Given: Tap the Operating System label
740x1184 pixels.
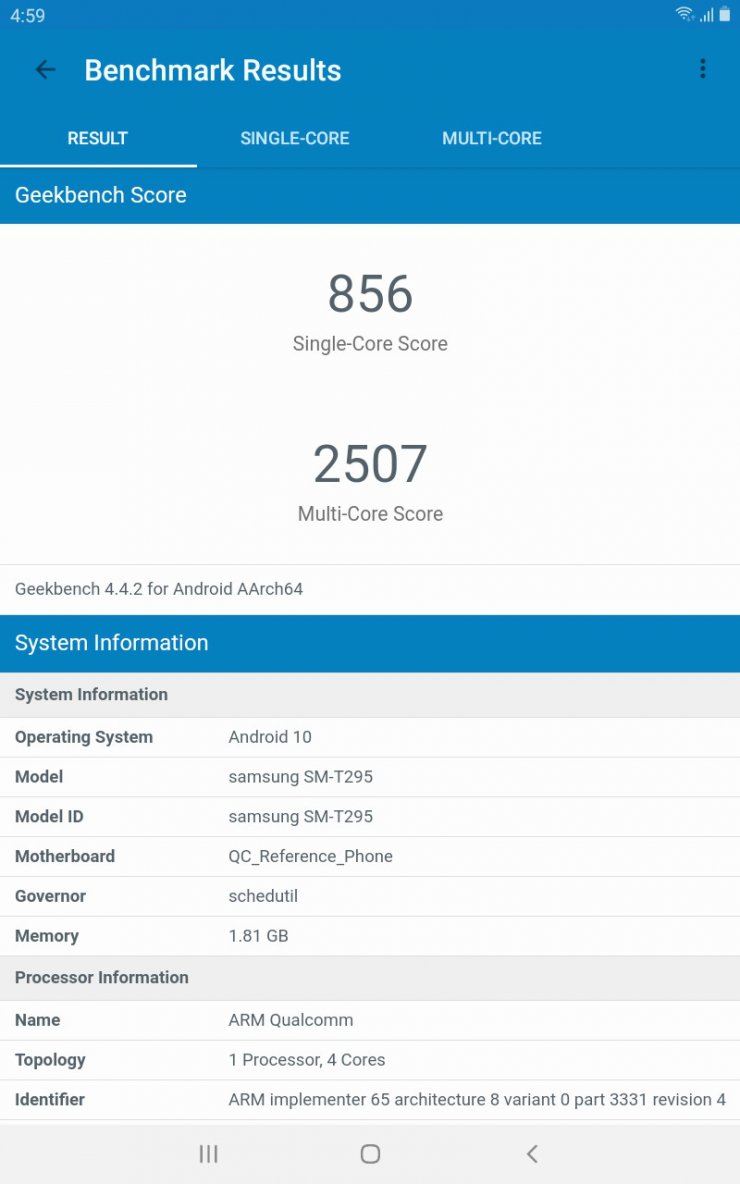Looking at the screenshot, I should coord(84,737).
